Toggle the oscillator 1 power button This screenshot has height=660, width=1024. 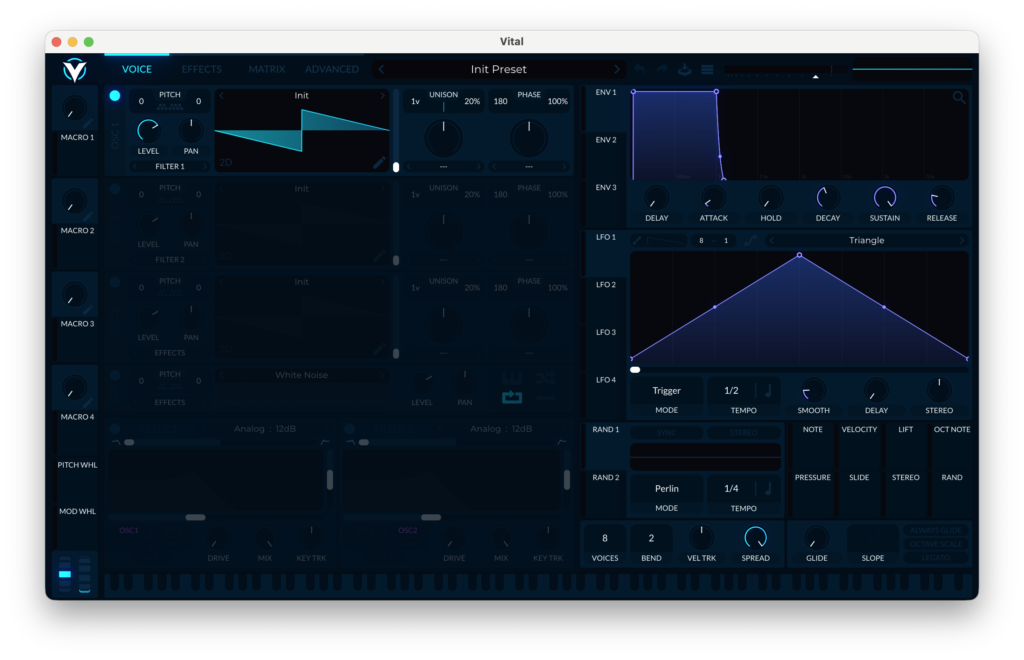[x=115, y=96]
